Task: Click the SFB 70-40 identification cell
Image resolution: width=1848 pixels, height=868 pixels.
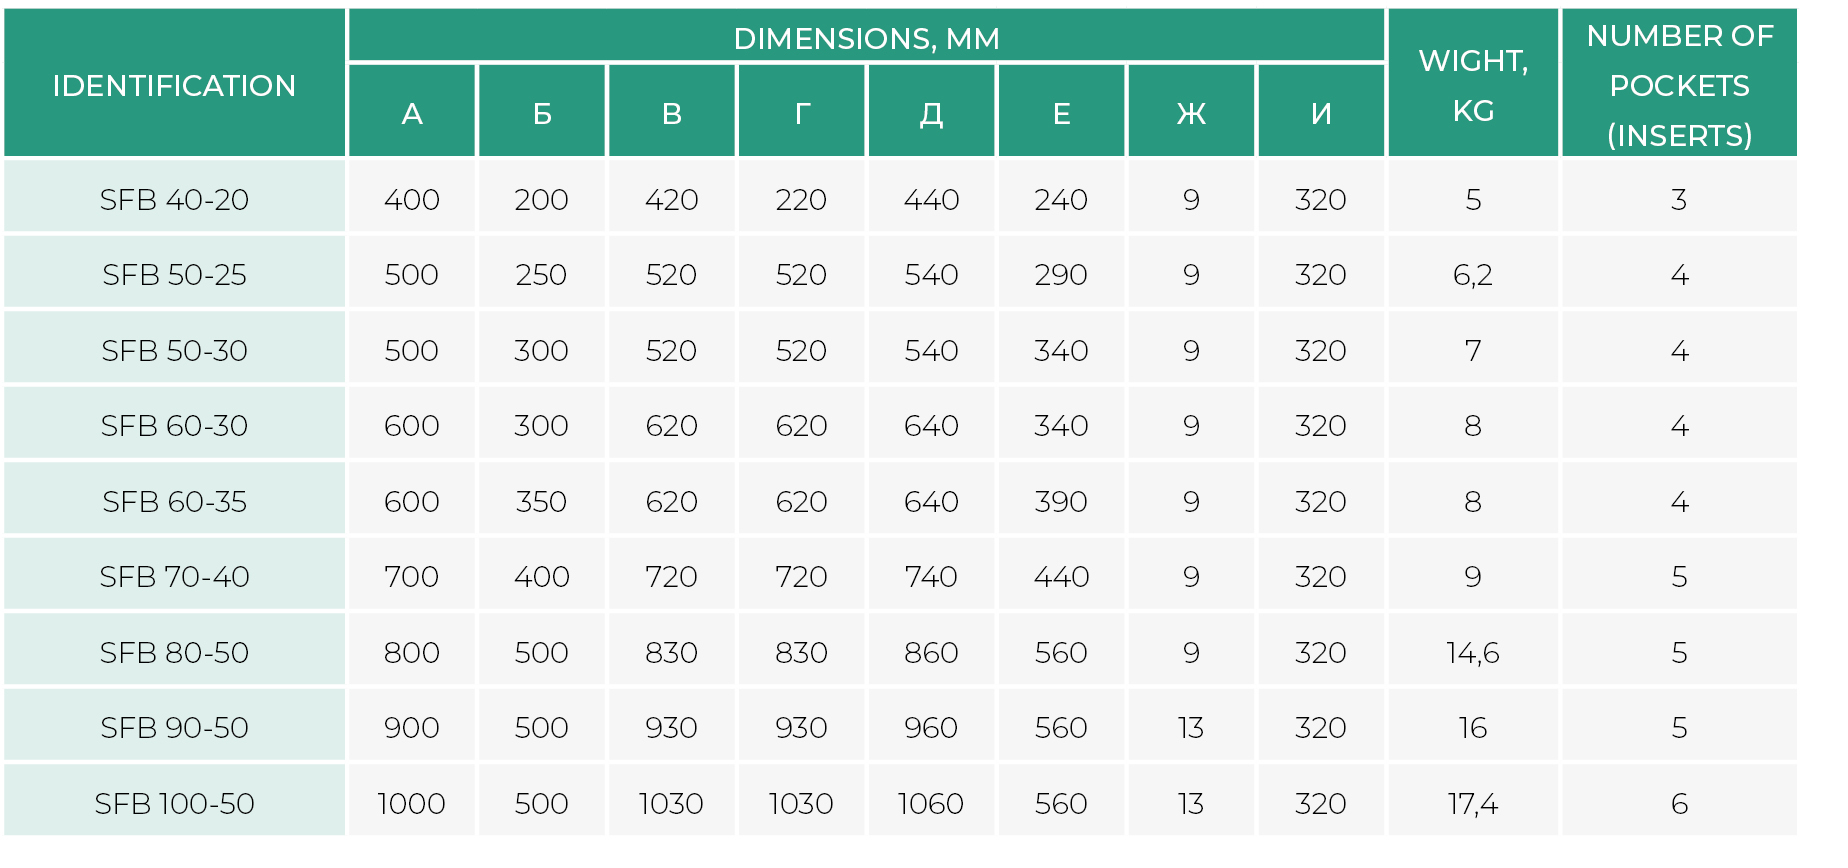Action: pos(174,577)
